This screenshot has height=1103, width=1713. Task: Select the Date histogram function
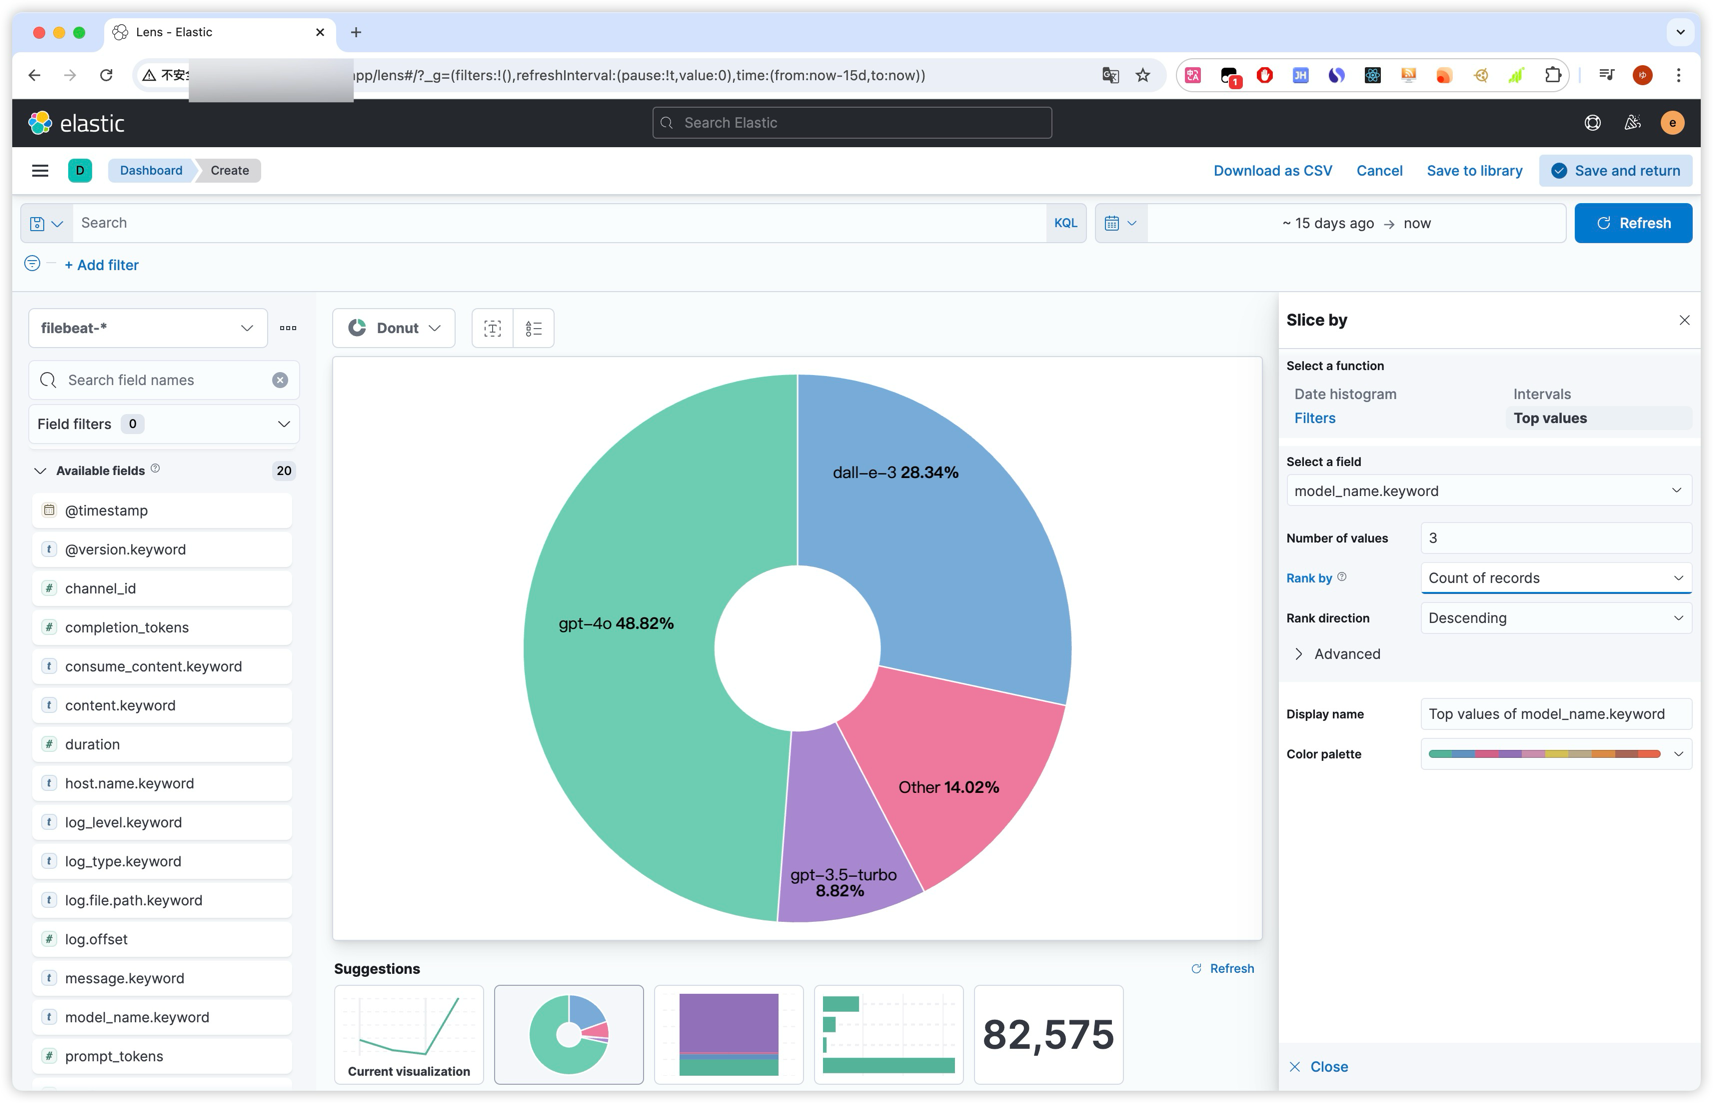1345,394
